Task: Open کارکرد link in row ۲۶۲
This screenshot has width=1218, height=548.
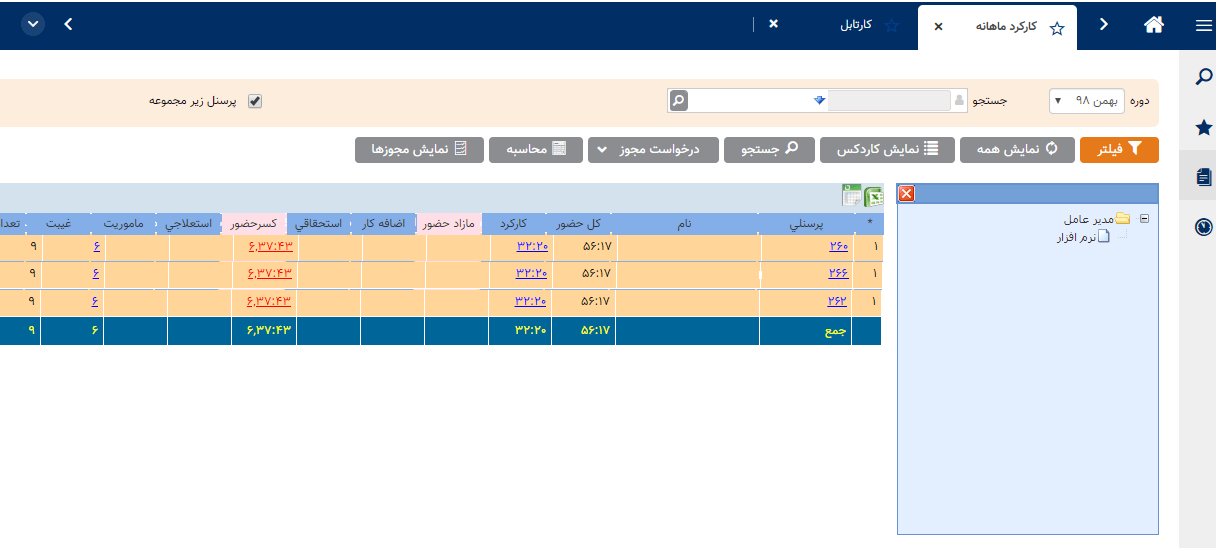Action: tap(532, 301)
